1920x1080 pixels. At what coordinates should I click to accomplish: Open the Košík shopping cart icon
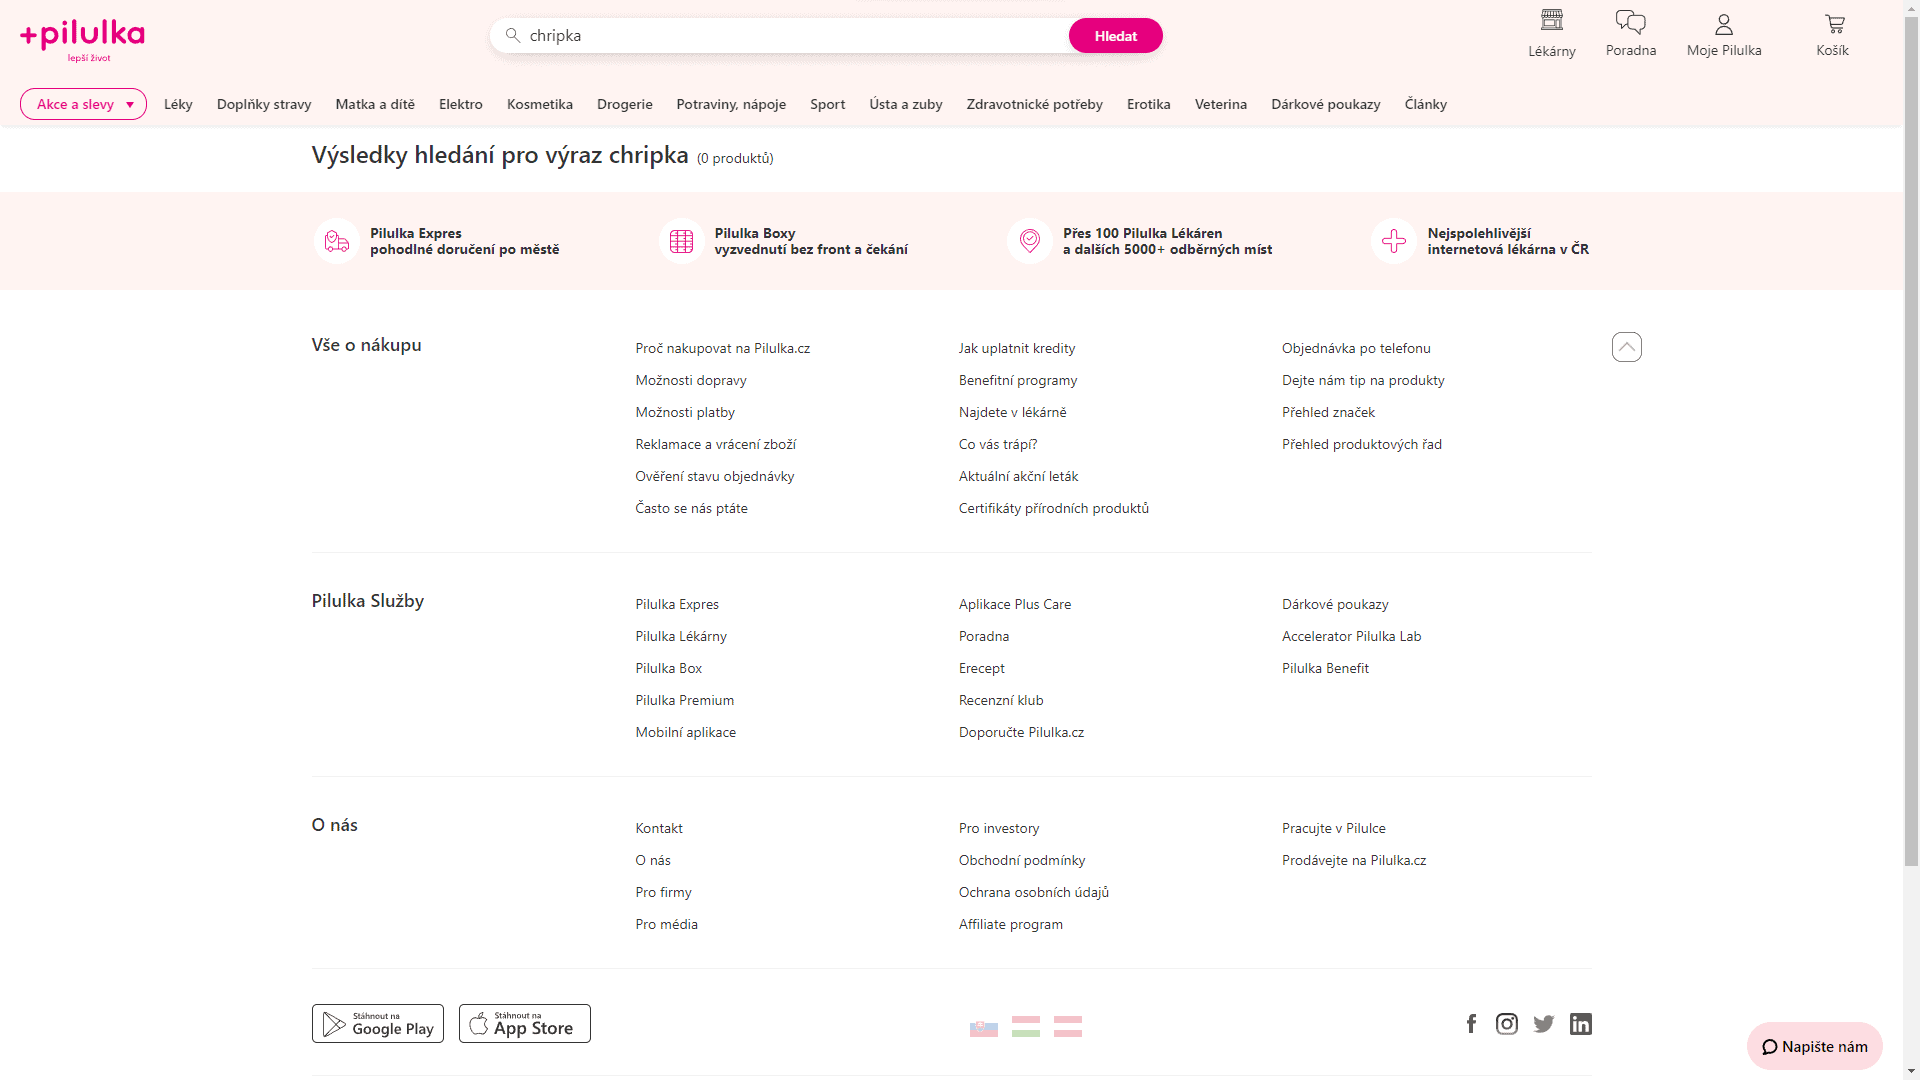[1833, 23]
